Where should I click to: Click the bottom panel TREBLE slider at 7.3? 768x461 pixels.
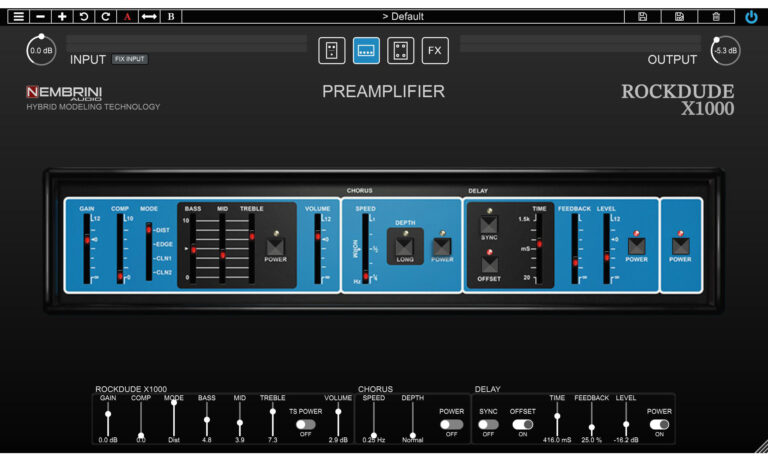coord(272,419)
